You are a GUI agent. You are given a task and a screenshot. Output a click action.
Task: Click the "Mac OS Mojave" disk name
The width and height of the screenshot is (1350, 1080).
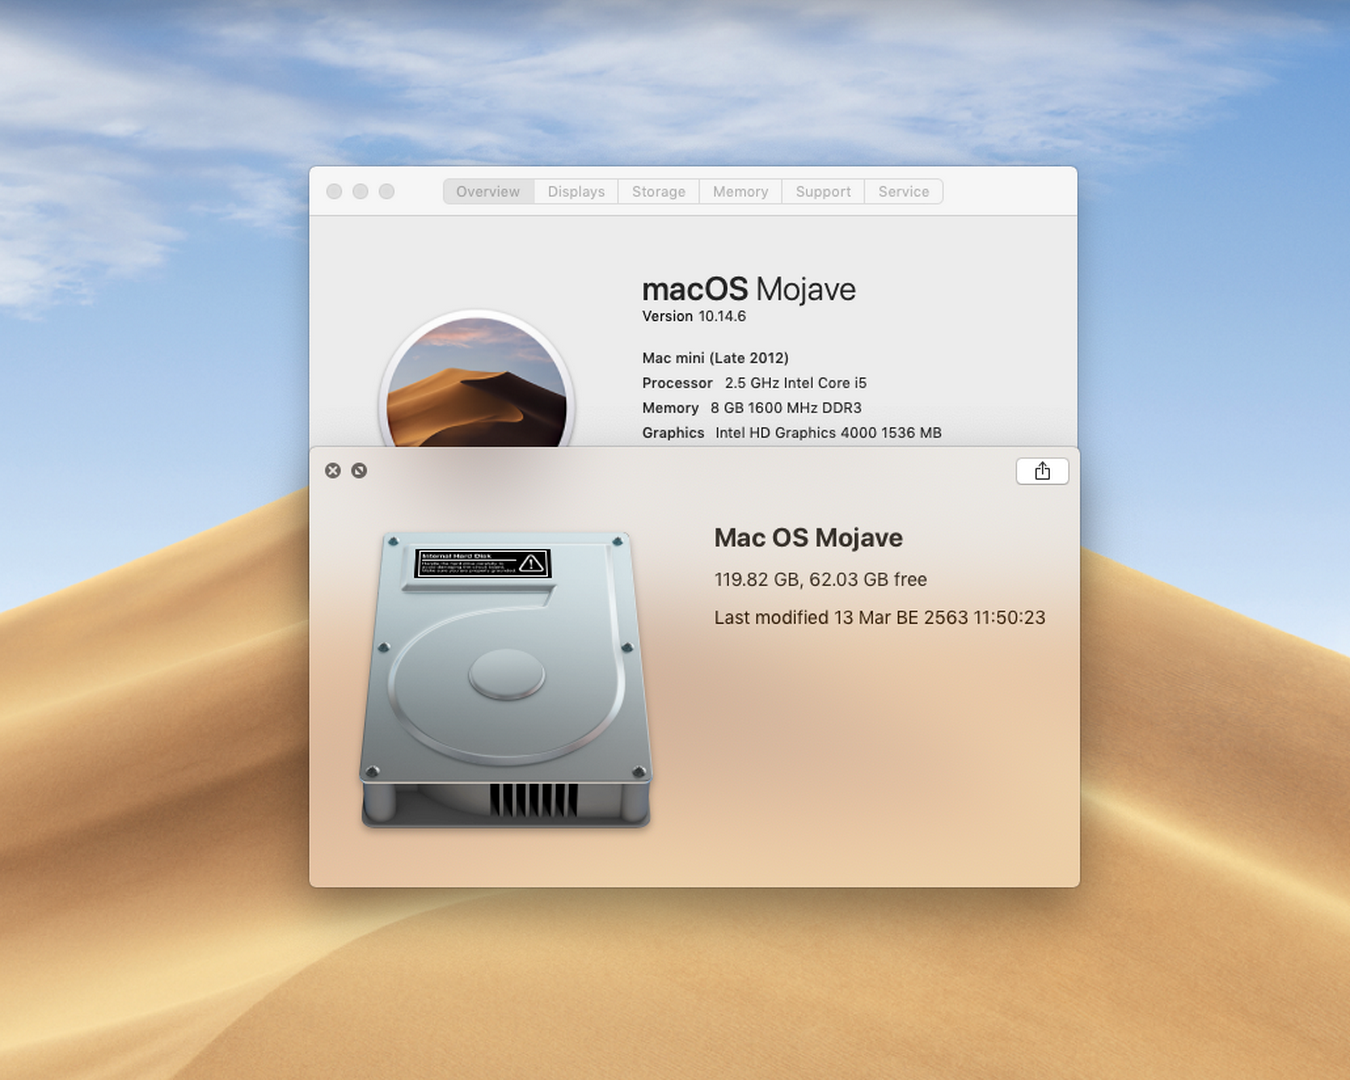[x=808, y=538]
